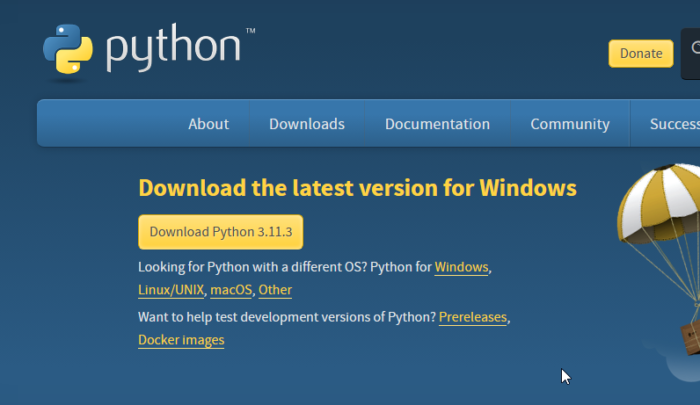Open the Downloads menu
700x405 pixels.
306,124
